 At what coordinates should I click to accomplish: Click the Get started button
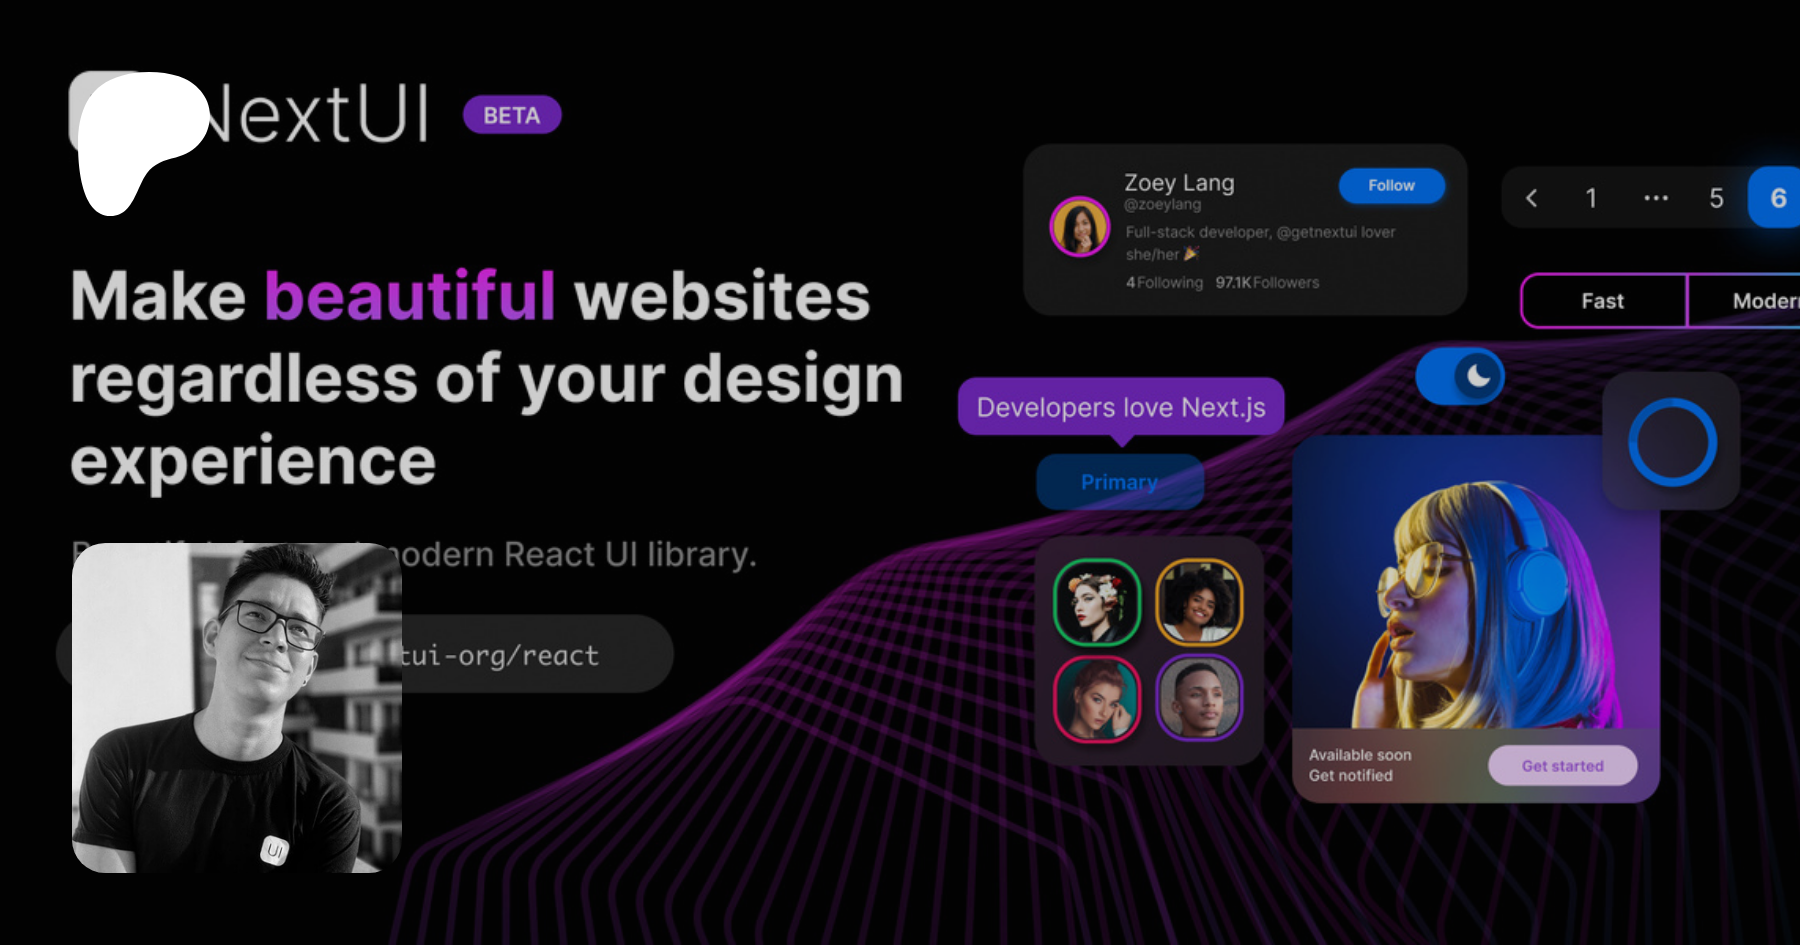click(1562, 766)
